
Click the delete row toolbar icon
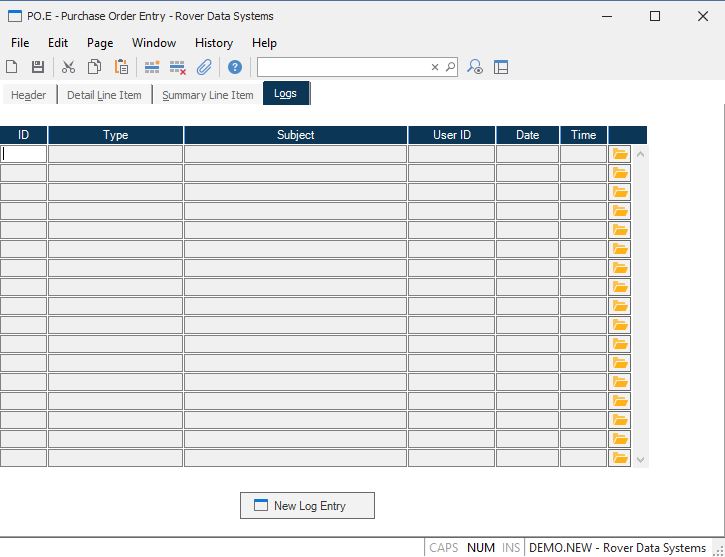tap(178, 67)
